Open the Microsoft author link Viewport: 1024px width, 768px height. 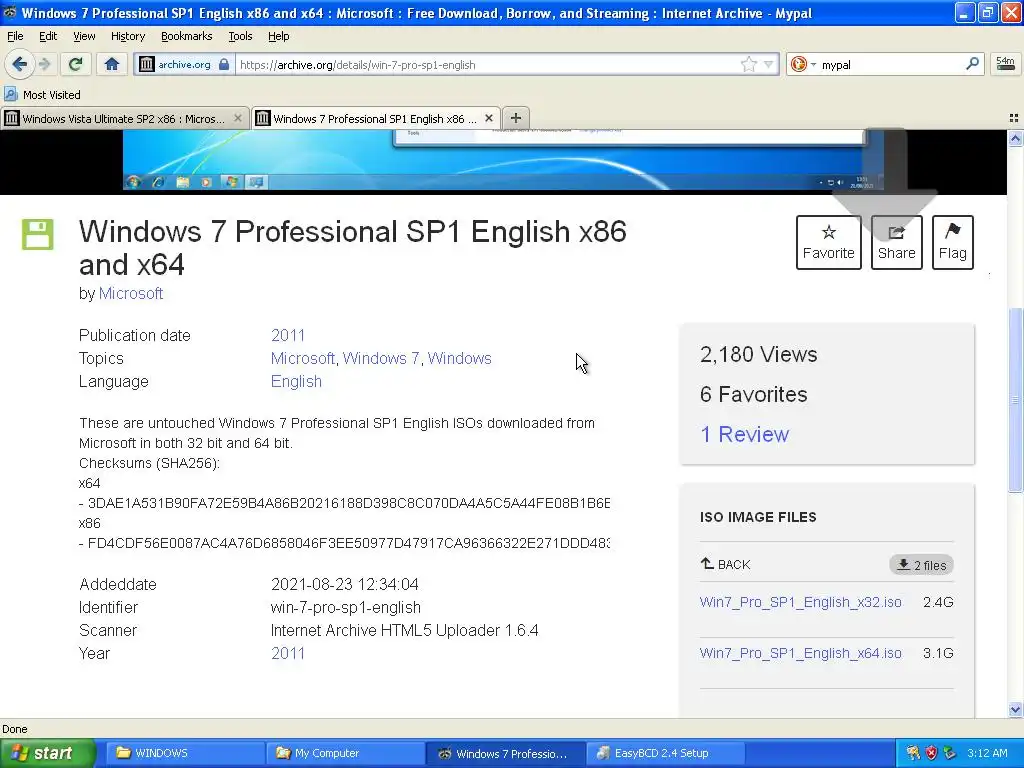131,293
